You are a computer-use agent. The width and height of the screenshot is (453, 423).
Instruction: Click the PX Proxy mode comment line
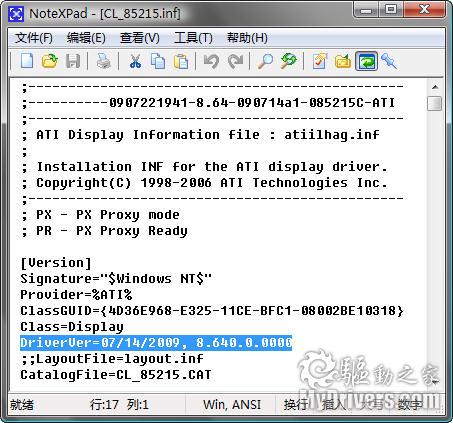[100, 215]
